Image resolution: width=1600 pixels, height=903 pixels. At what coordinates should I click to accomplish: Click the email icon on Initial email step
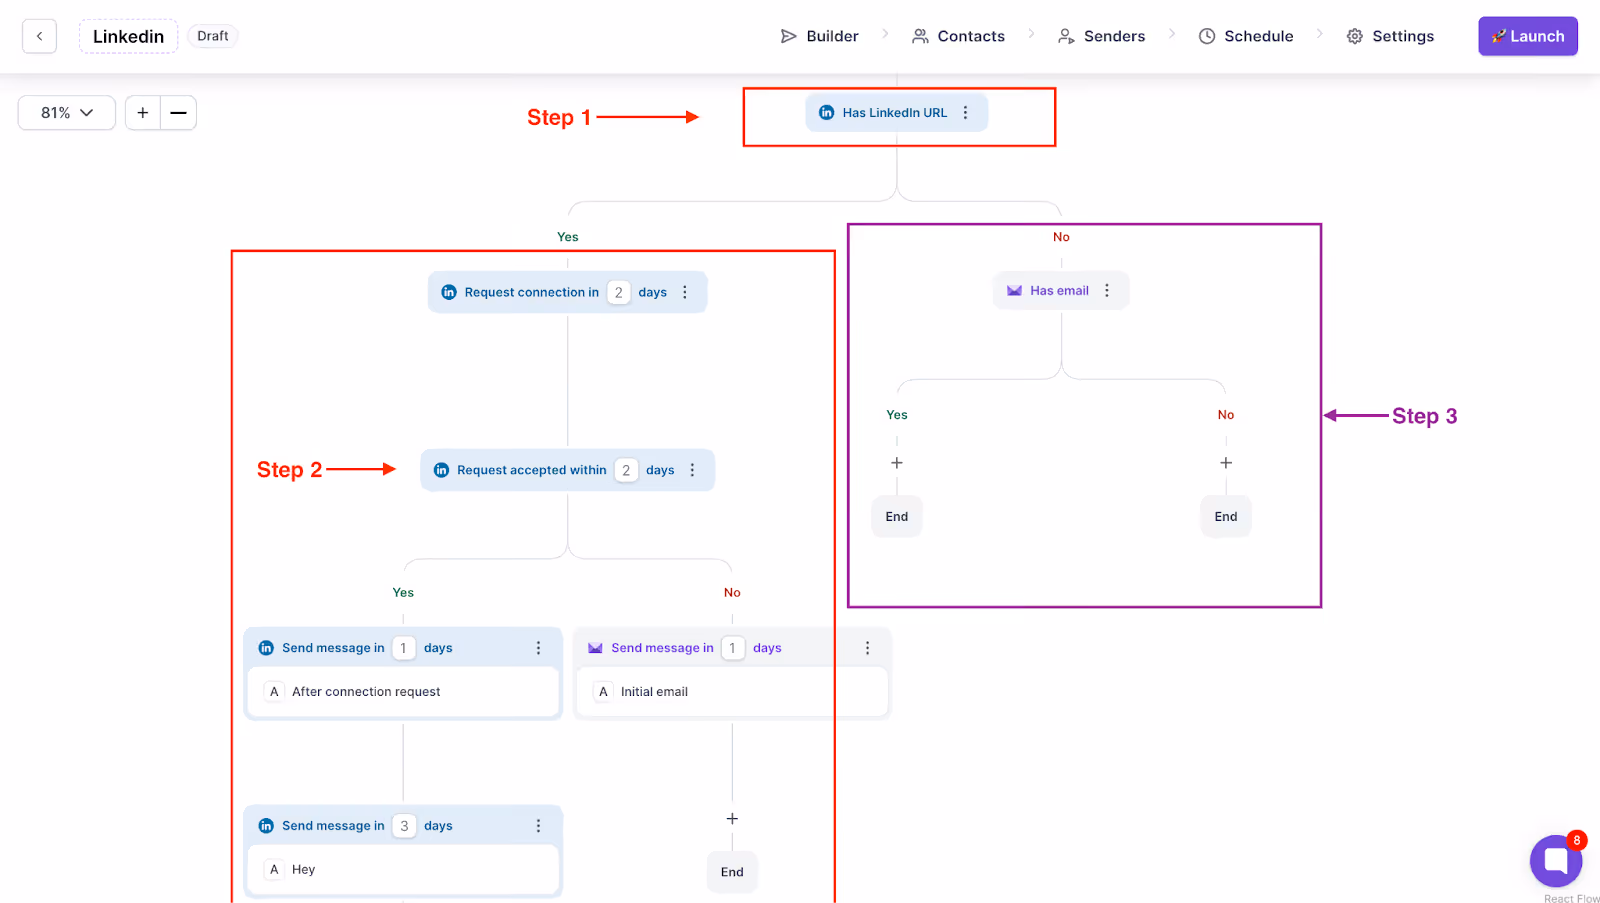(x=596, y=647)
